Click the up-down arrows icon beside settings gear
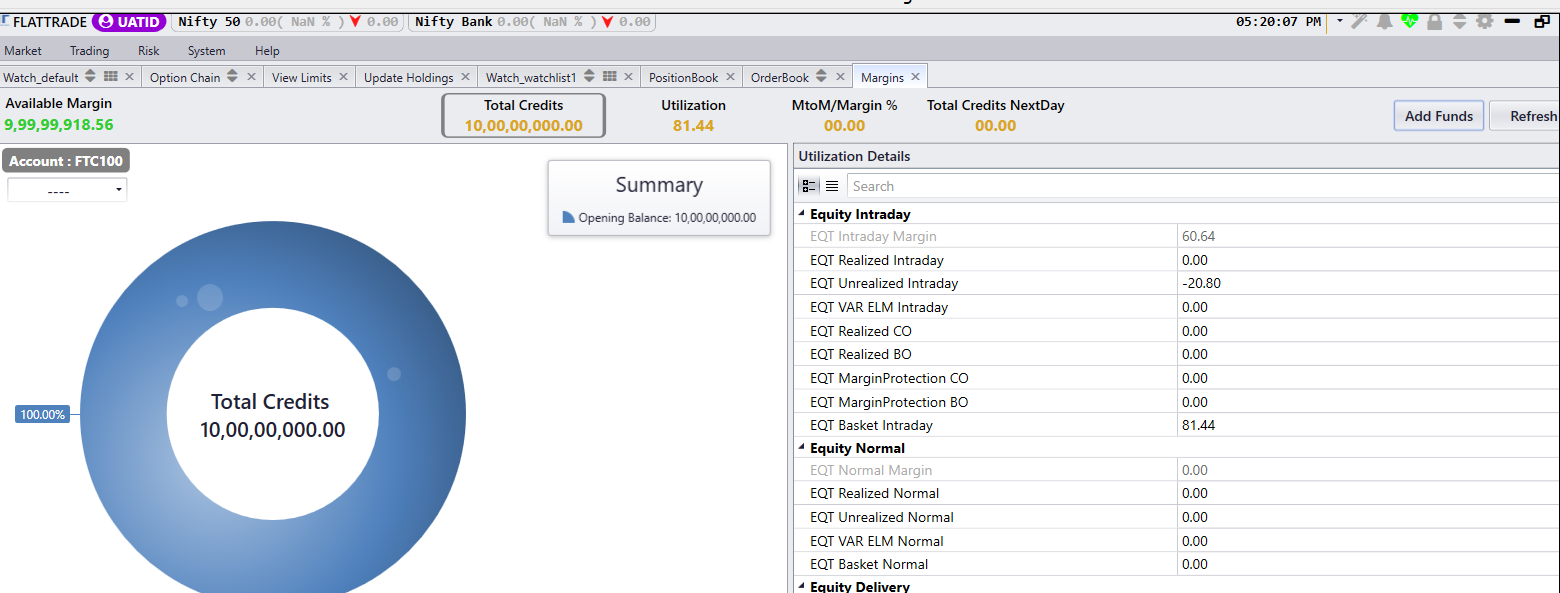The width and height of the screenshot is (1560, 593). 1460,21
